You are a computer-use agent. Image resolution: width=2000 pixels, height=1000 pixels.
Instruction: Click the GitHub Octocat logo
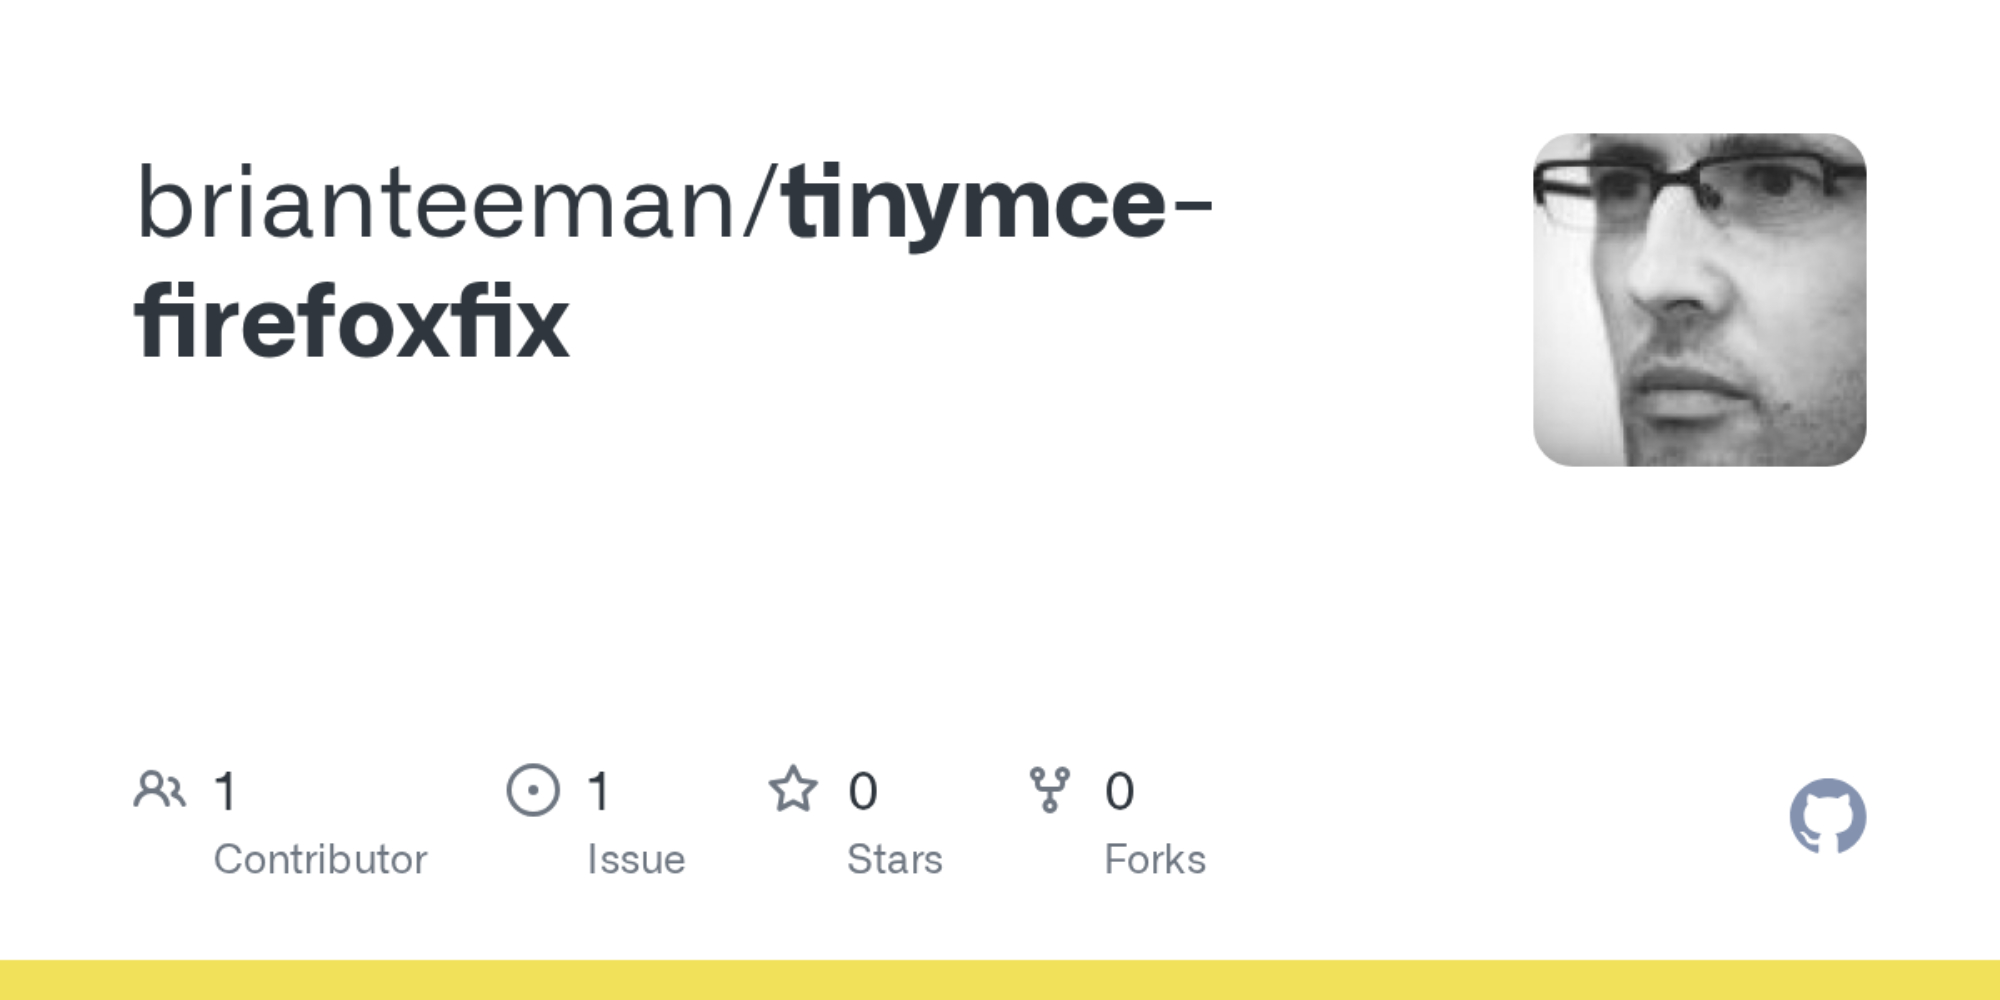click(x=1827, y=816)
